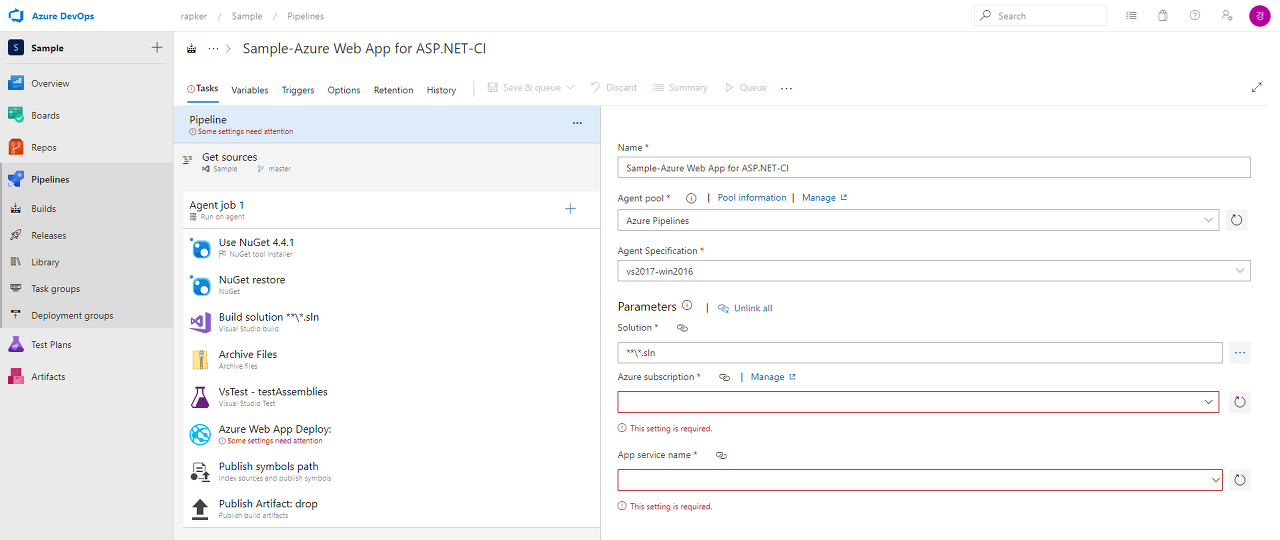1280x540 pixels.
Task: Open the Save & queue dropdown
Action: (531, 88)
